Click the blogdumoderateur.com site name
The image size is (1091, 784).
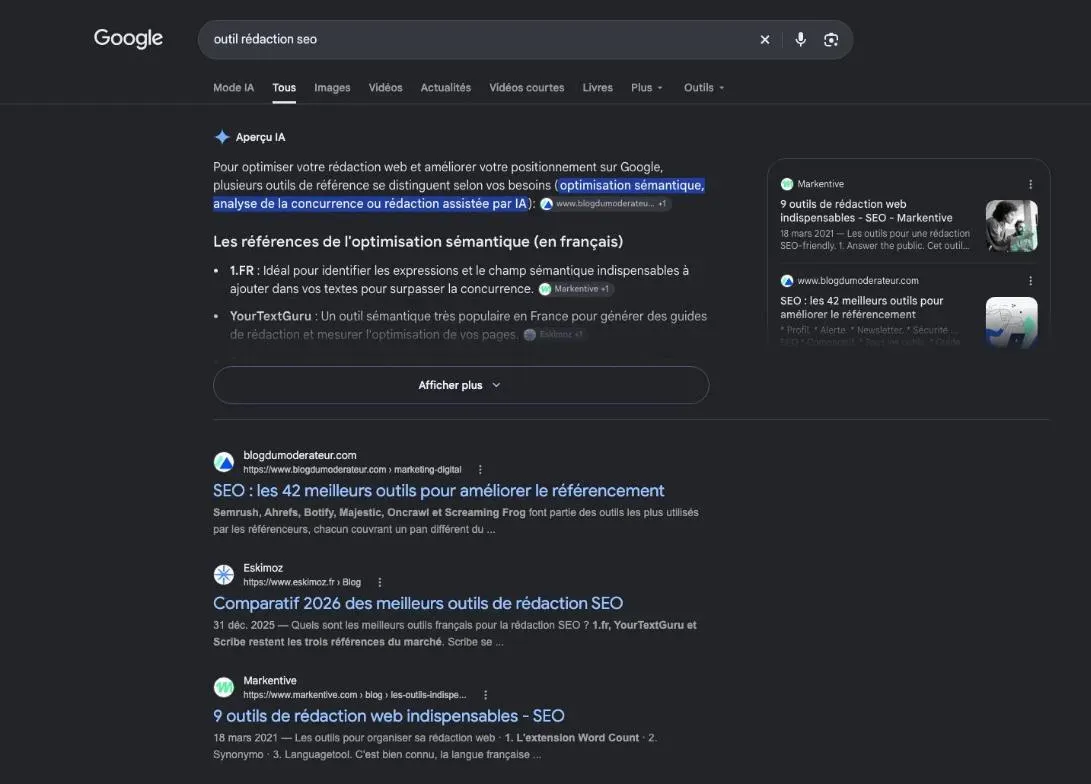click(300, 455)
